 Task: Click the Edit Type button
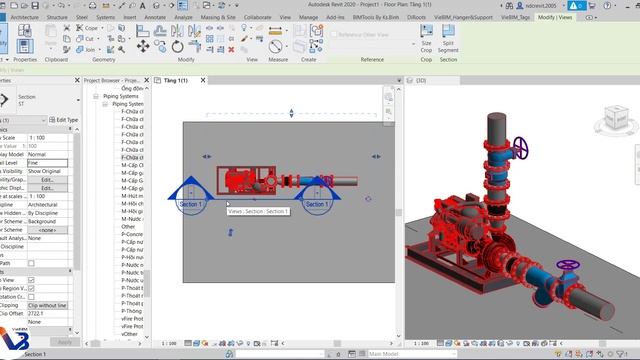[x=64, y=120]
